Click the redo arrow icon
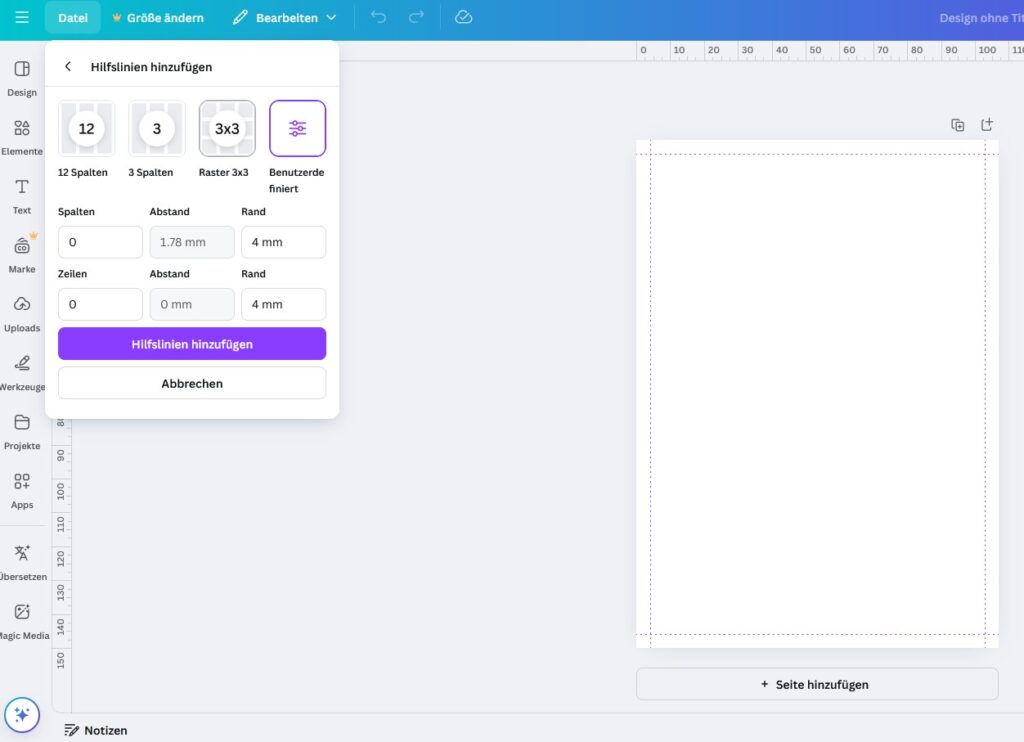This screenshot has height=742, width=1024. [x=417, y=18]
